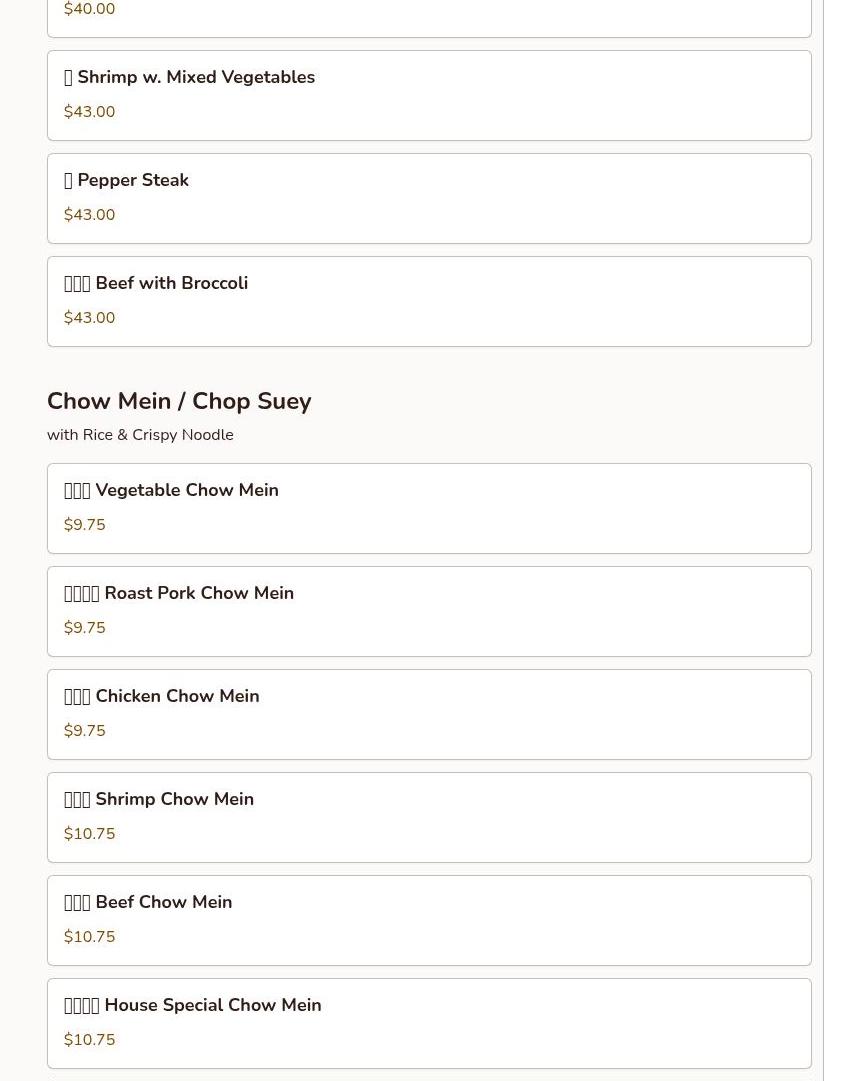Screen dimensions: 844x1081
Task: Click the $9.75 price under Roast Pork
Action: click(x=84, y=628)
